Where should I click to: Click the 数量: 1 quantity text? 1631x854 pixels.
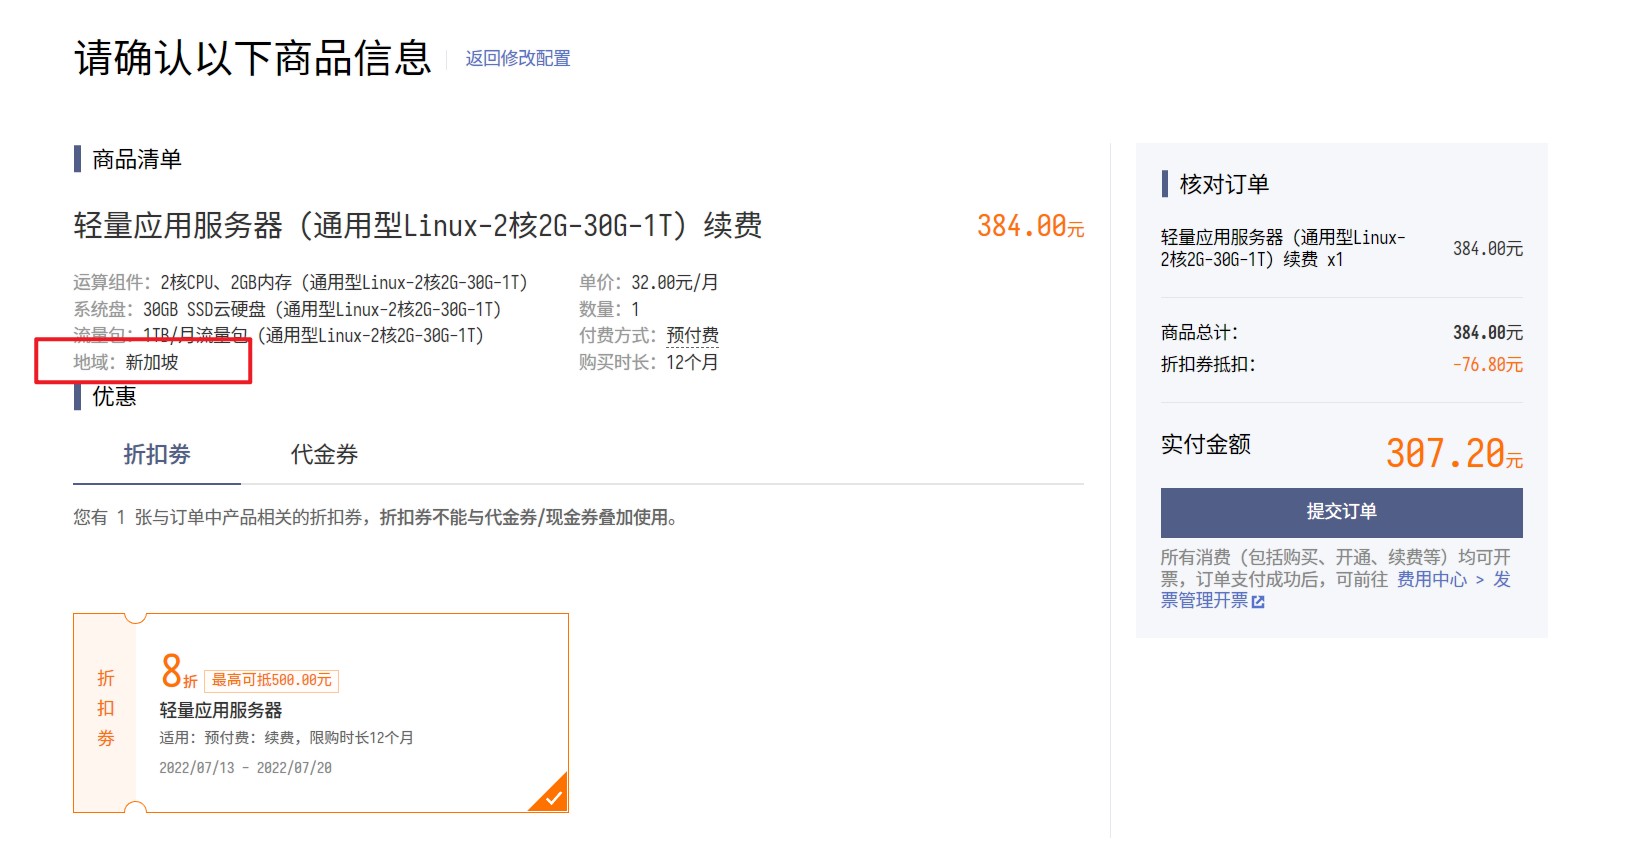(609, 309)
